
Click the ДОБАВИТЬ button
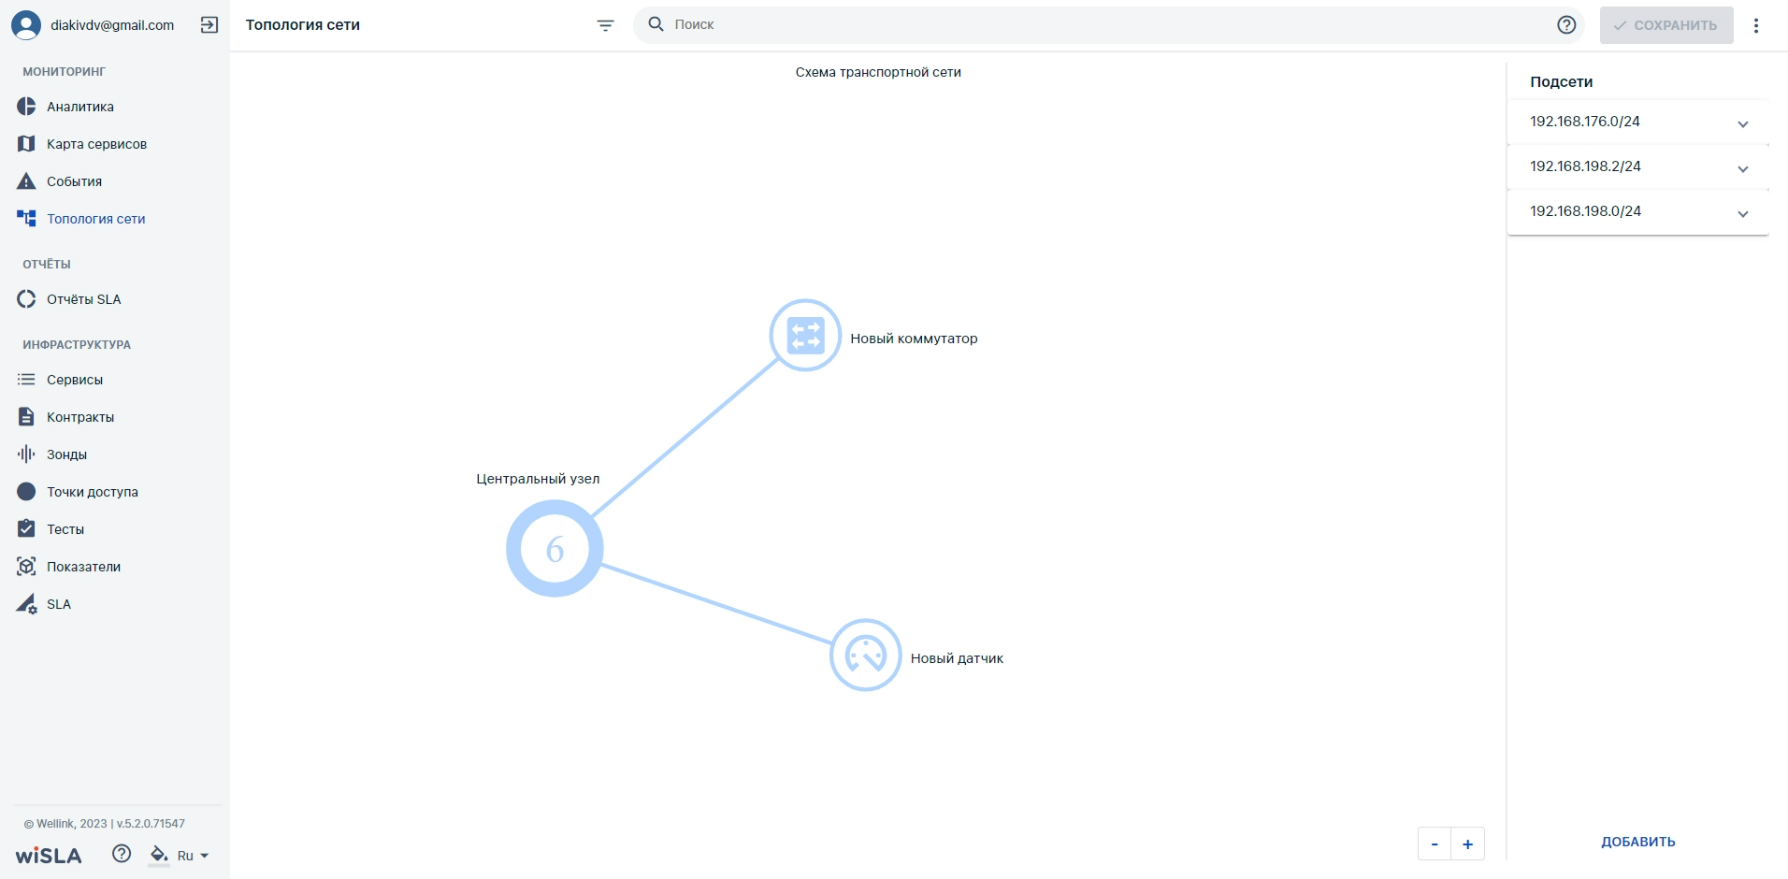(1638, 842)
